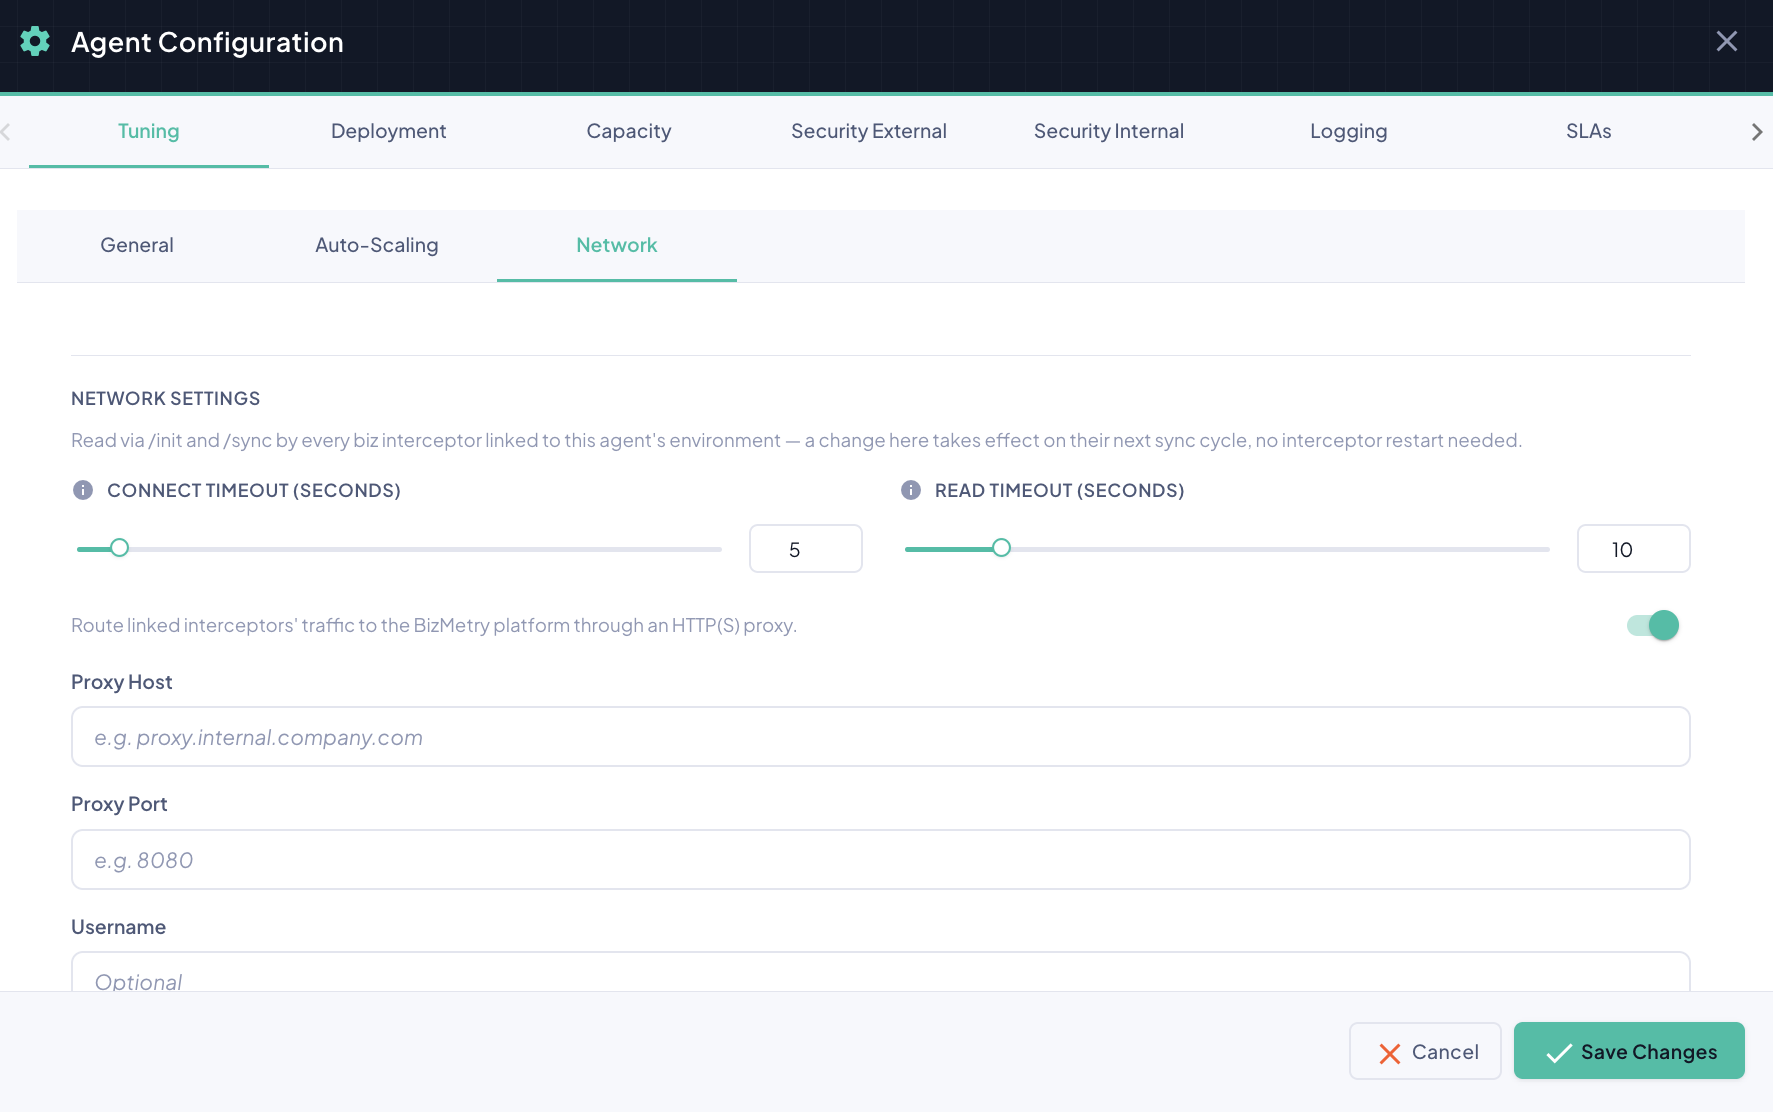1773x1112 pixels.
Task: Click the proxy routing description text
Action: (434, 626)
